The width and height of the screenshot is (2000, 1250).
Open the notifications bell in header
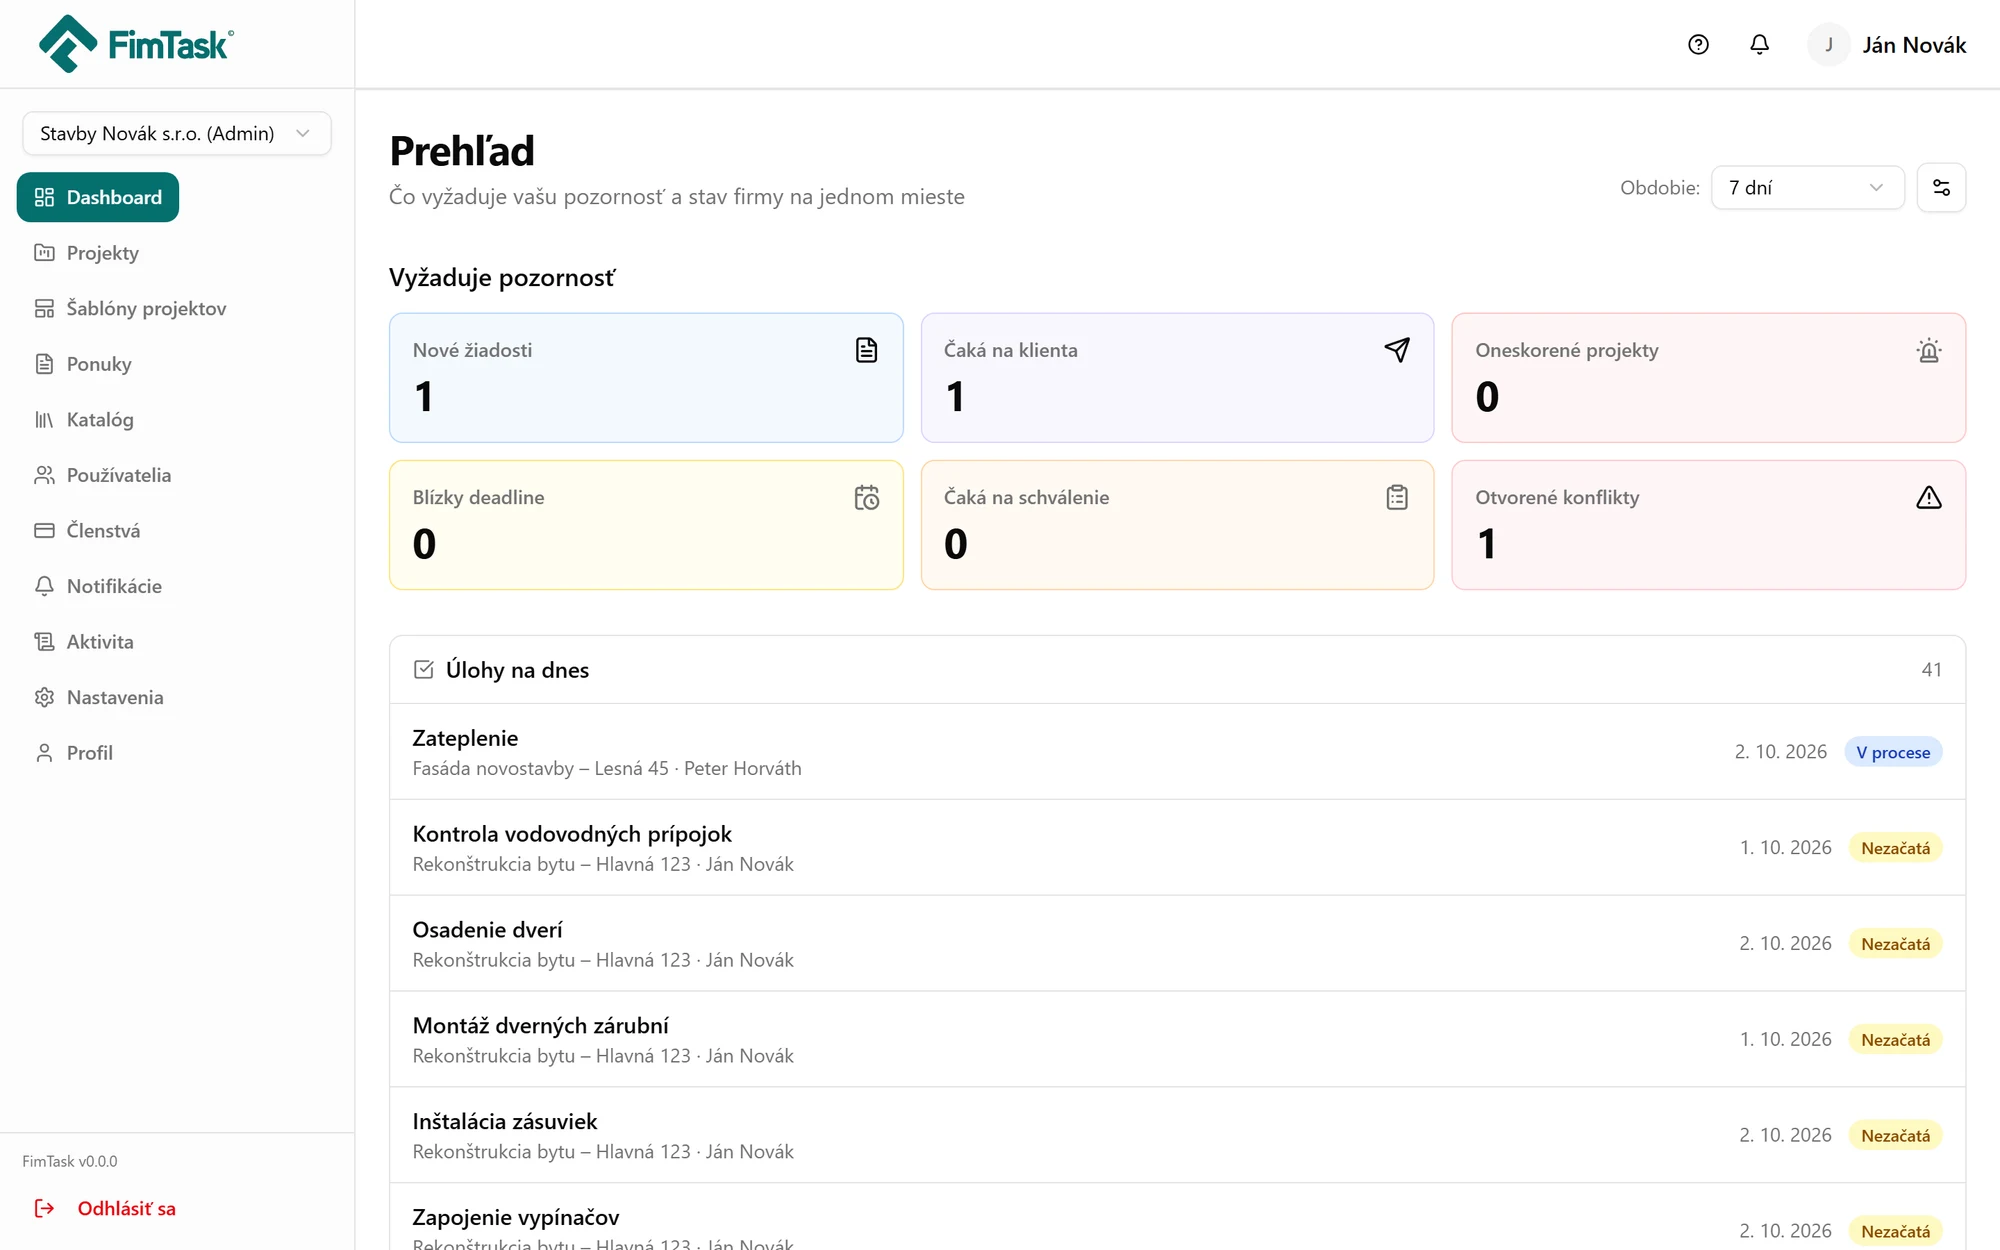(1759, 45)
